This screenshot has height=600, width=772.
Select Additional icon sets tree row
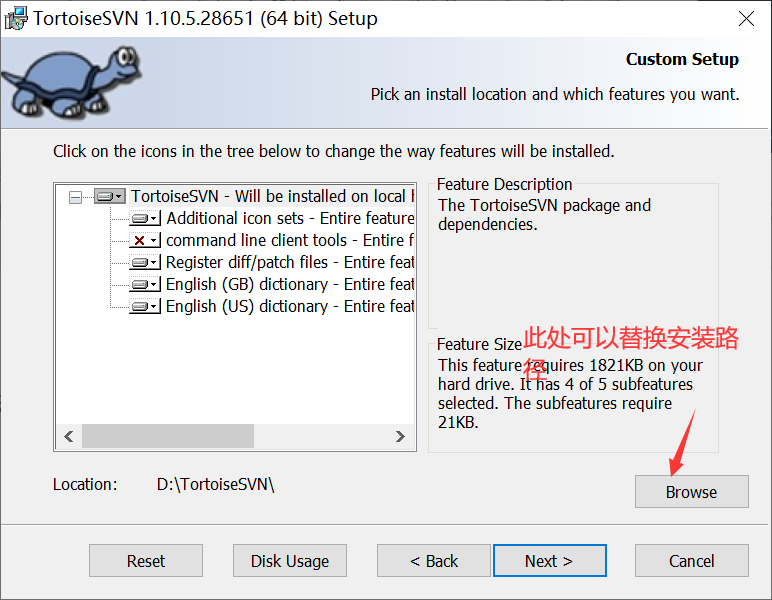click(x=290, y=218)
